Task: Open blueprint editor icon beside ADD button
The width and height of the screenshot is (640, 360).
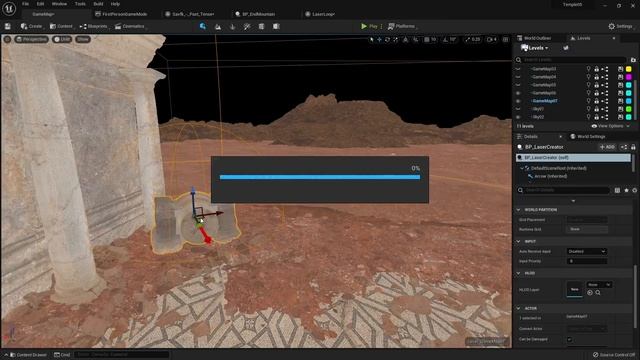Action: (624, 147)
